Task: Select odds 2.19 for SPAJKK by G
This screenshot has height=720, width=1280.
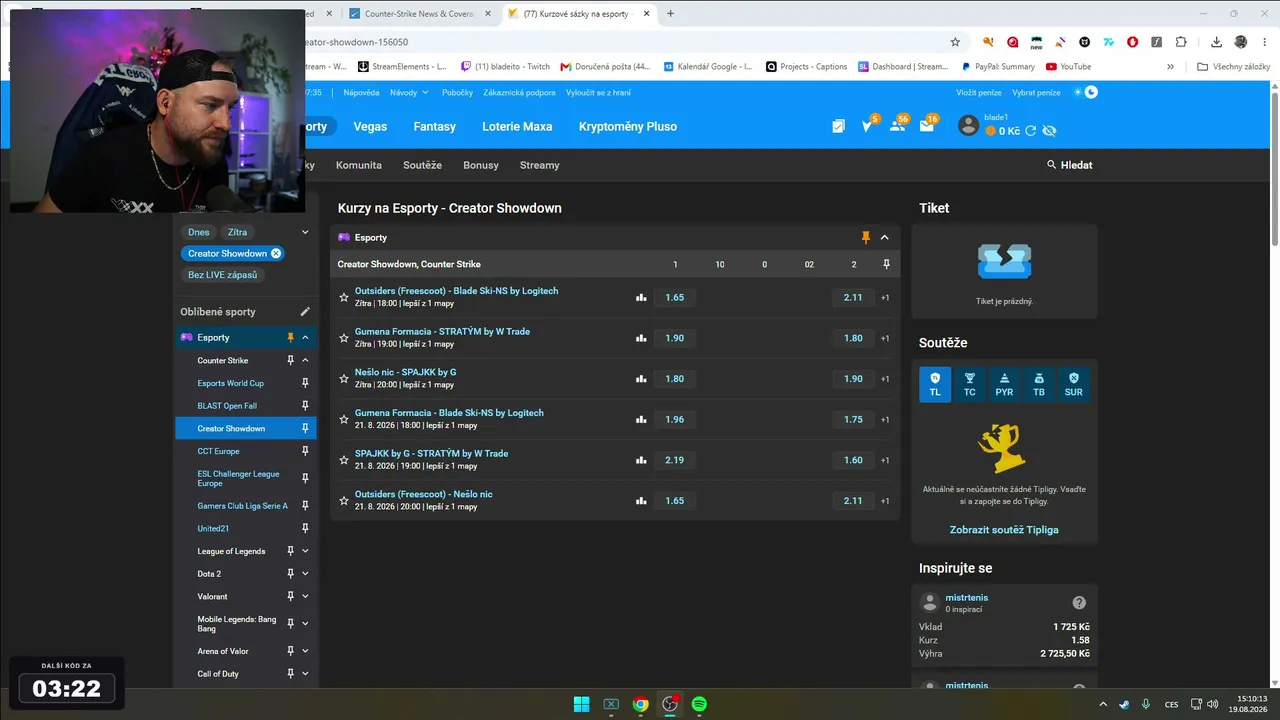Action: 675,460
